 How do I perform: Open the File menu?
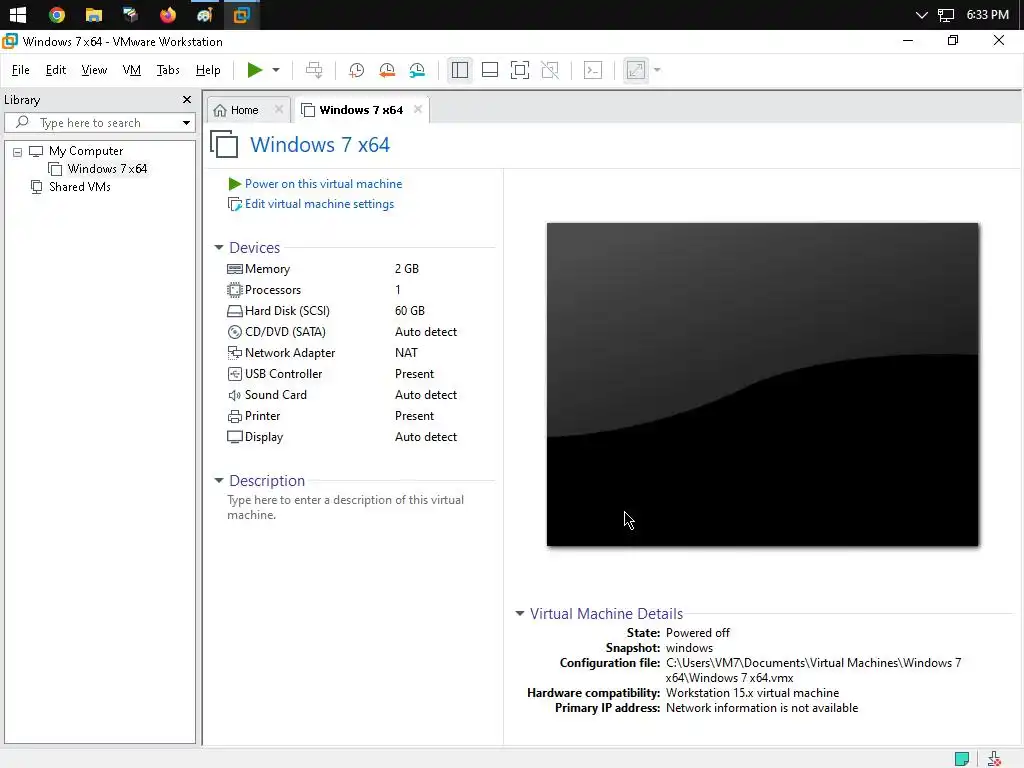20,70
